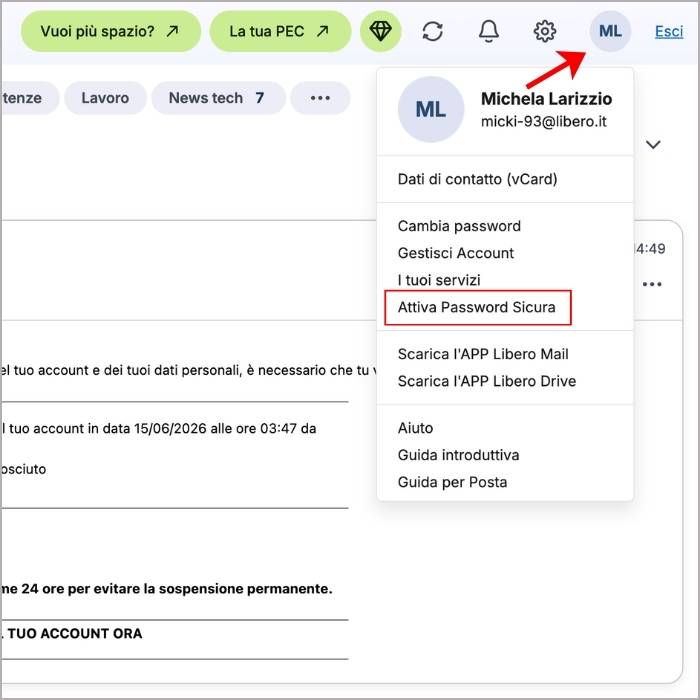Open settings gear icon
Screen dimensions: 700x700
click(x=545, y=31)
